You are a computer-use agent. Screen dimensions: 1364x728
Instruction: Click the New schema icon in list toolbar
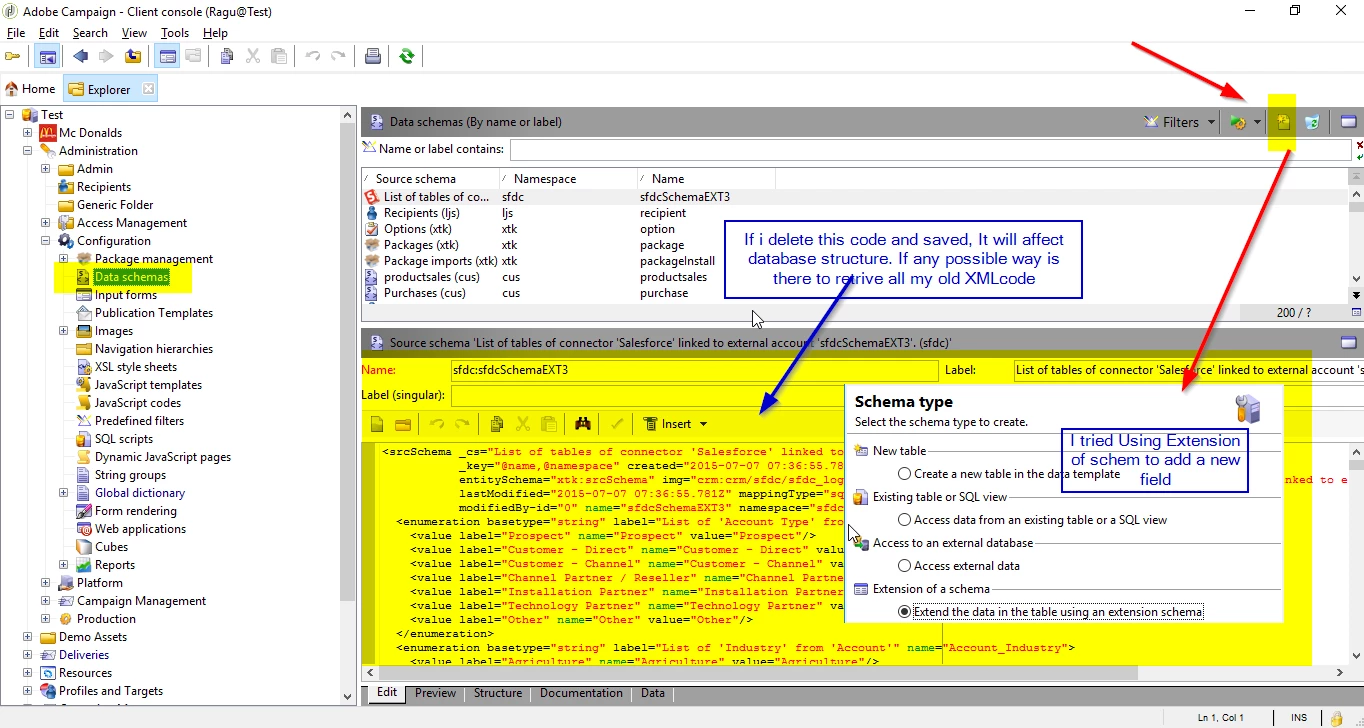1284,122
